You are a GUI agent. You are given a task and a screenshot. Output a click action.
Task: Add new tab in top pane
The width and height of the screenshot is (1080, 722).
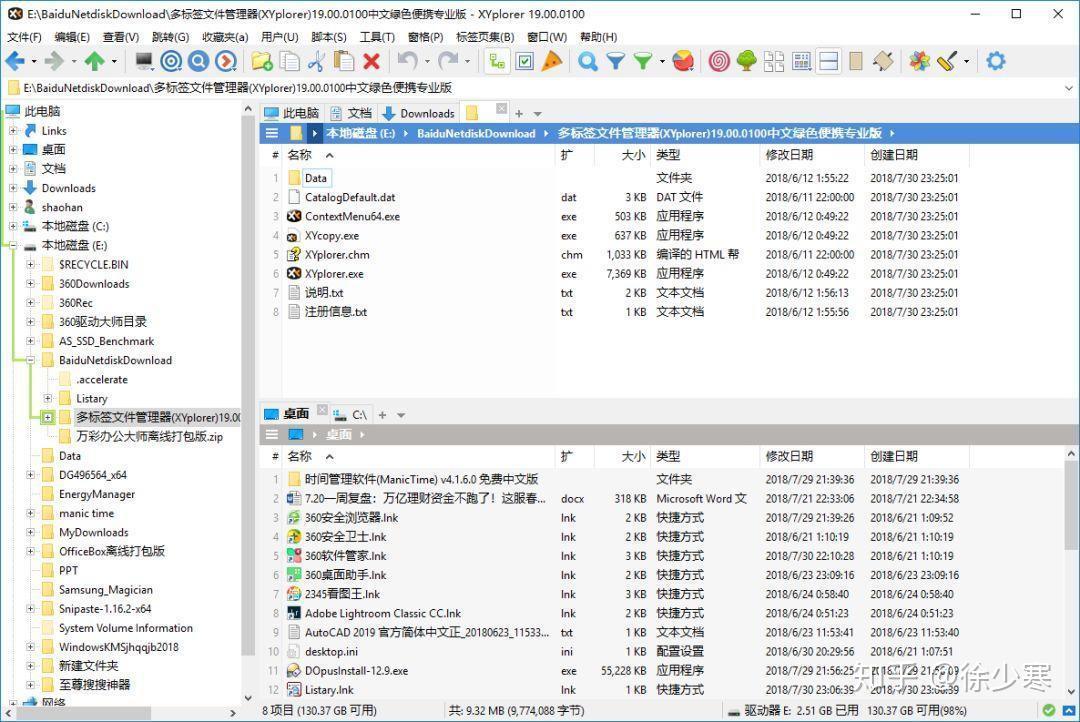(x=519, y=114)
